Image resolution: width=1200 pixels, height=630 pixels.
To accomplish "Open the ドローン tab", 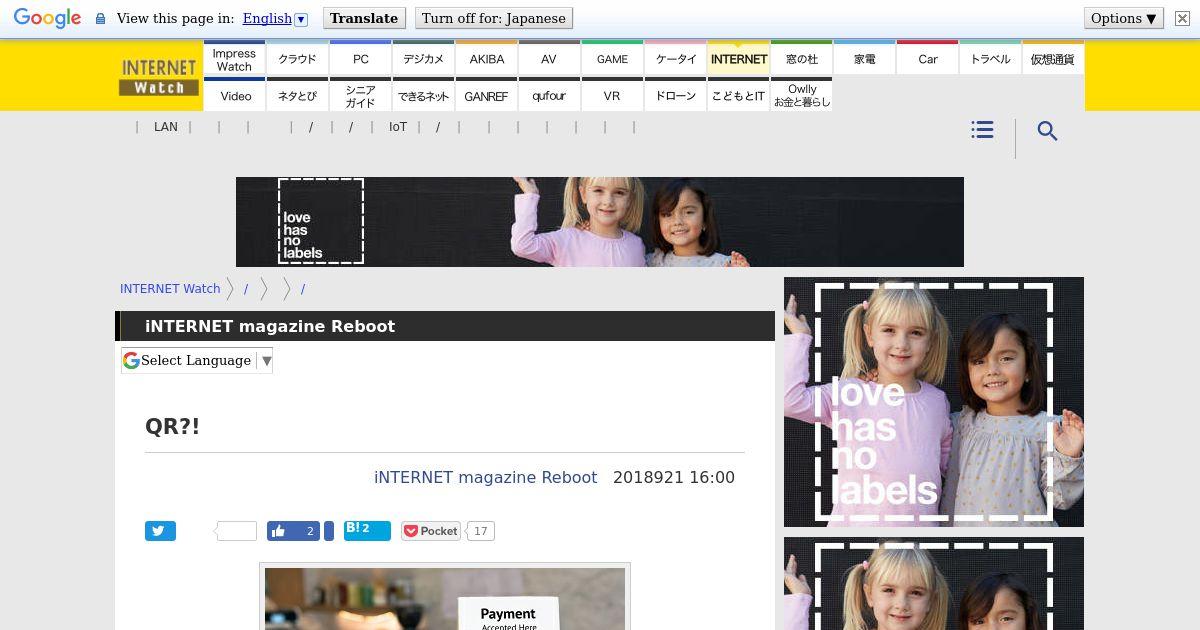I will (x=675, y=96).
